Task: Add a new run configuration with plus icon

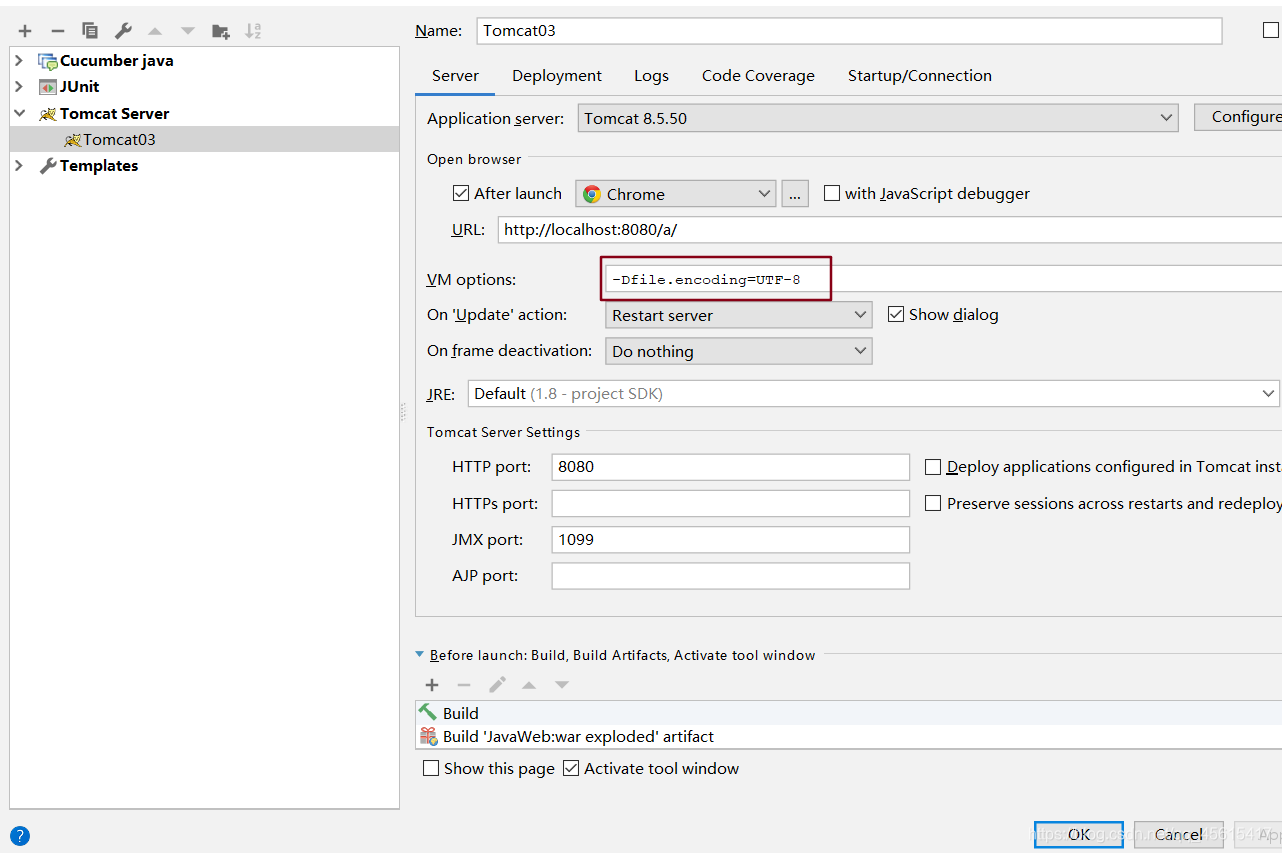Action: 25,31
